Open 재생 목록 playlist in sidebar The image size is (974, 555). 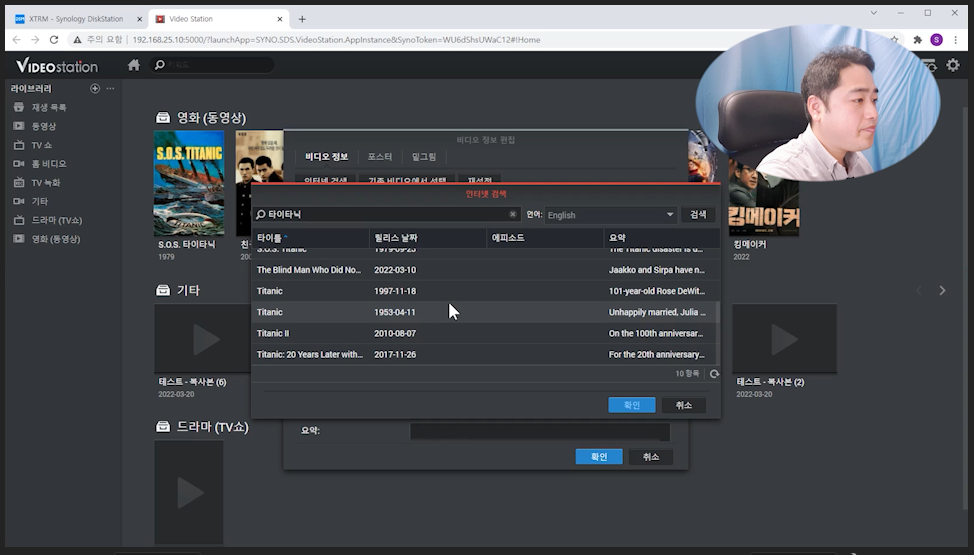[x=48, y=107]
